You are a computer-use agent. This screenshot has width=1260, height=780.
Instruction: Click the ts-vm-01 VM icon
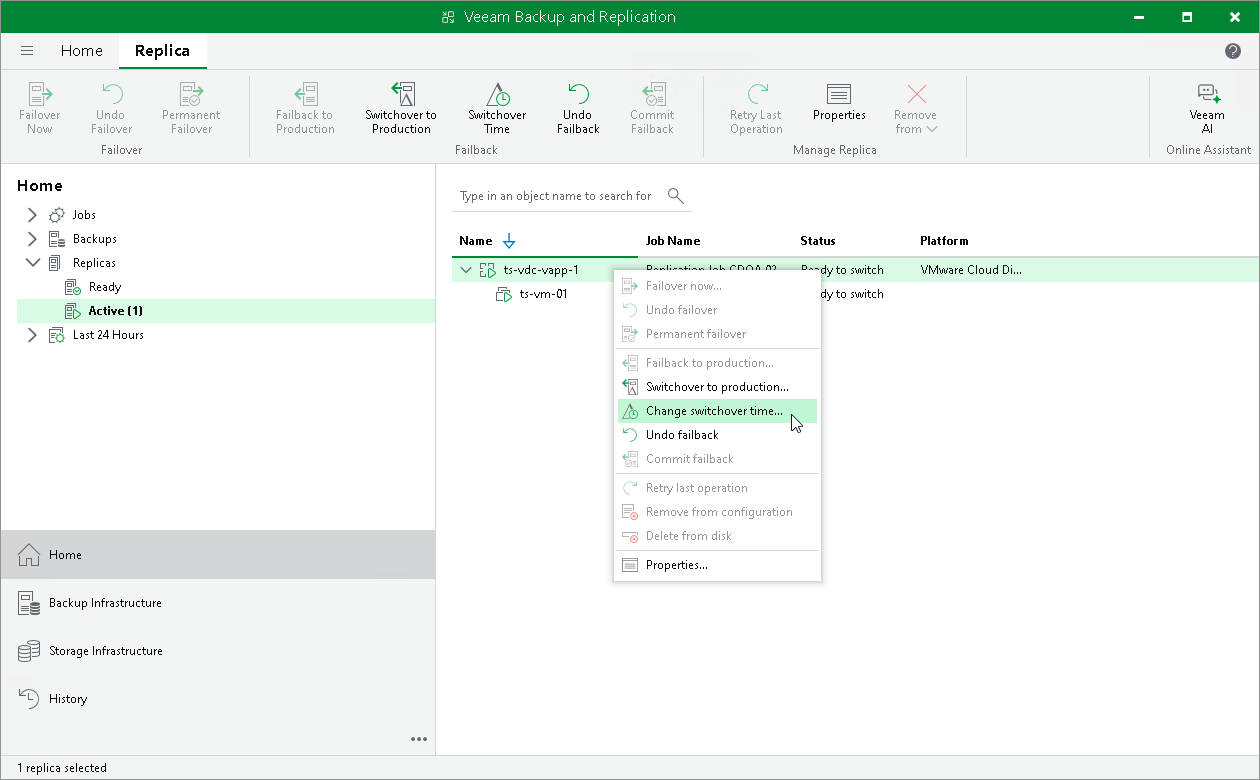click(505, 294)
